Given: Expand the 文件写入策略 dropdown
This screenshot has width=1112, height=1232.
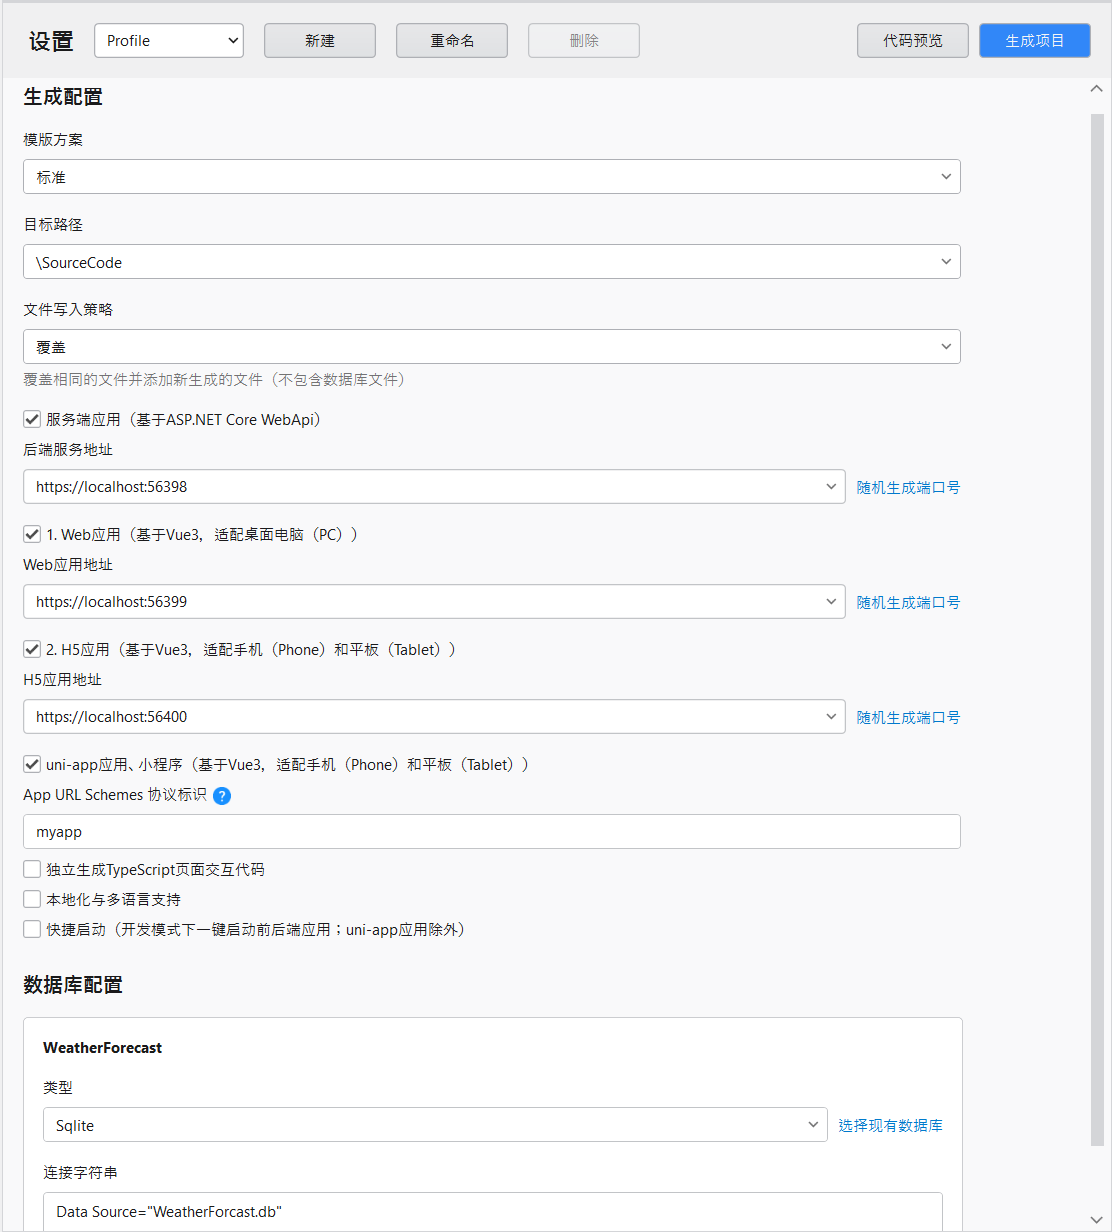Looking at the screenshot, I should [491, 347].
